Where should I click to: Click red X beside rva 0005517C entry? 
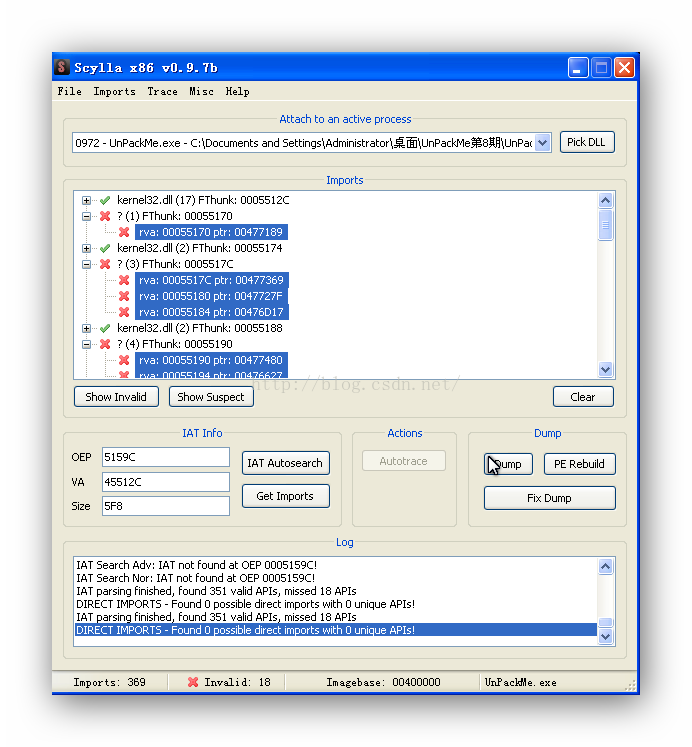(x=124, y=280)
